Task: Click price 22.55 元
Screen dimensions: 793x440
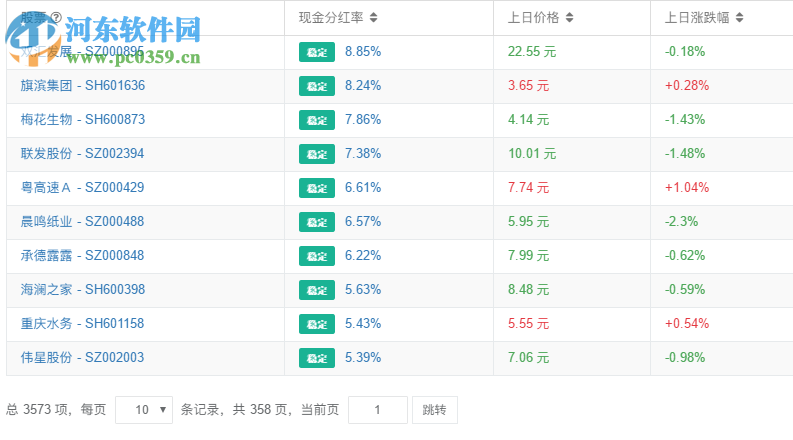Action: [532, 52]
